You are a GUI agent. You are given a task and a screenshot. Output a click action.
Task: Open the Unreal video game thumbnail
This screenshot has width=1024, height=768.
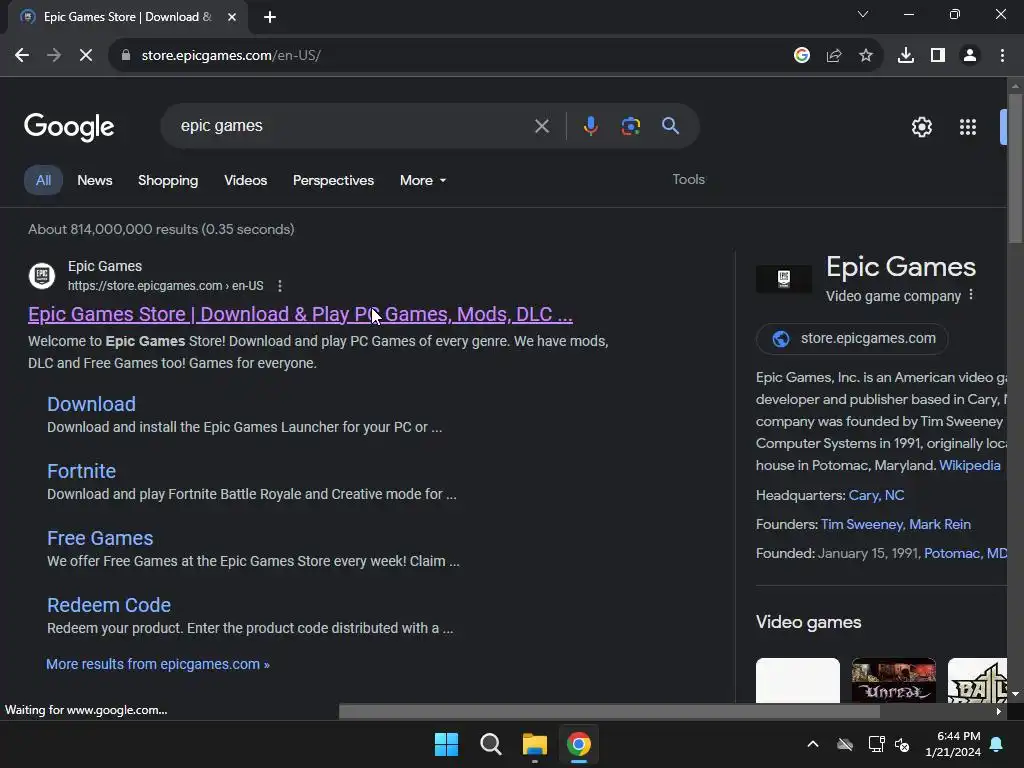click(893, 680)
